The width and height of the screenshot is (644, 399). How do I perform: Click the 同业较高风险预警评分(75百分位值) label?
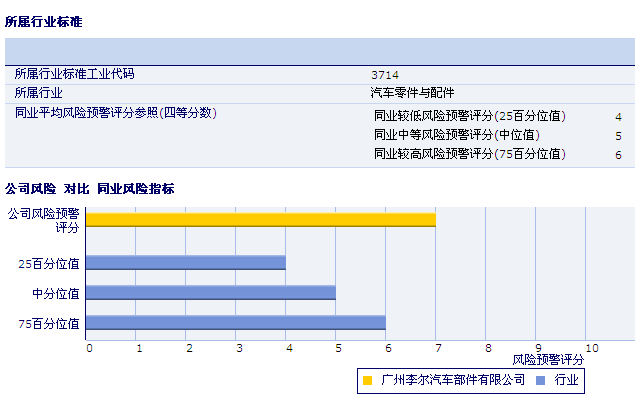coord(469,154)
